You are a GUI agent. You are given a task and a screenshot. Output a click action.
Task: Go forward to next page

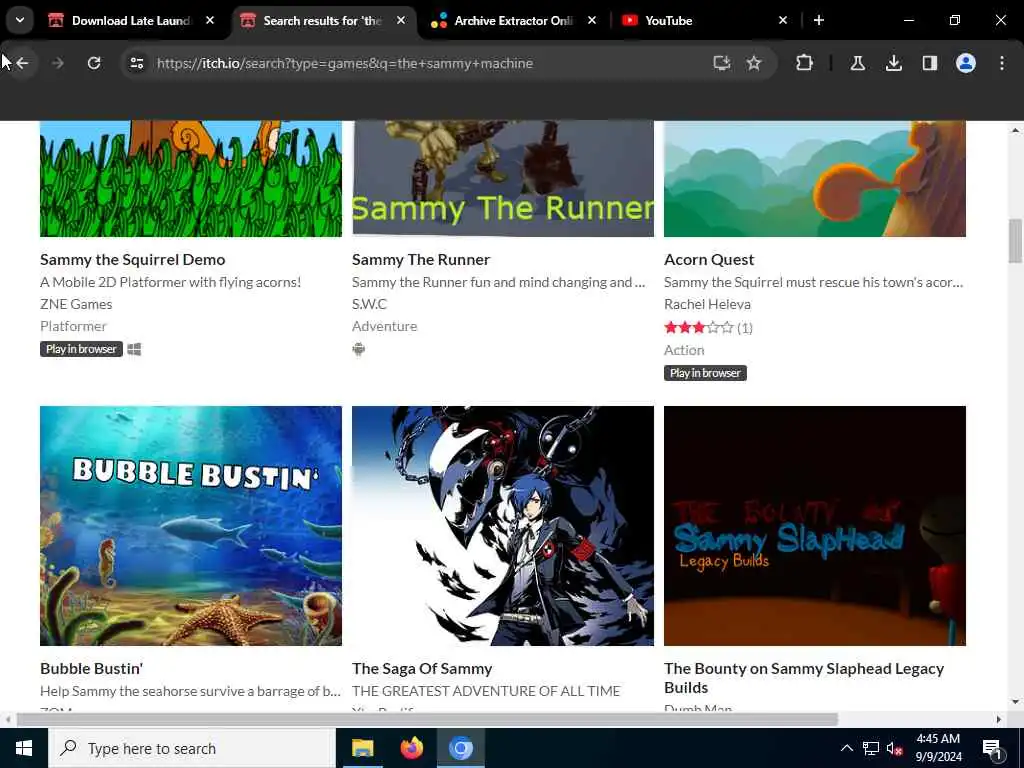[x=57, y=63]
